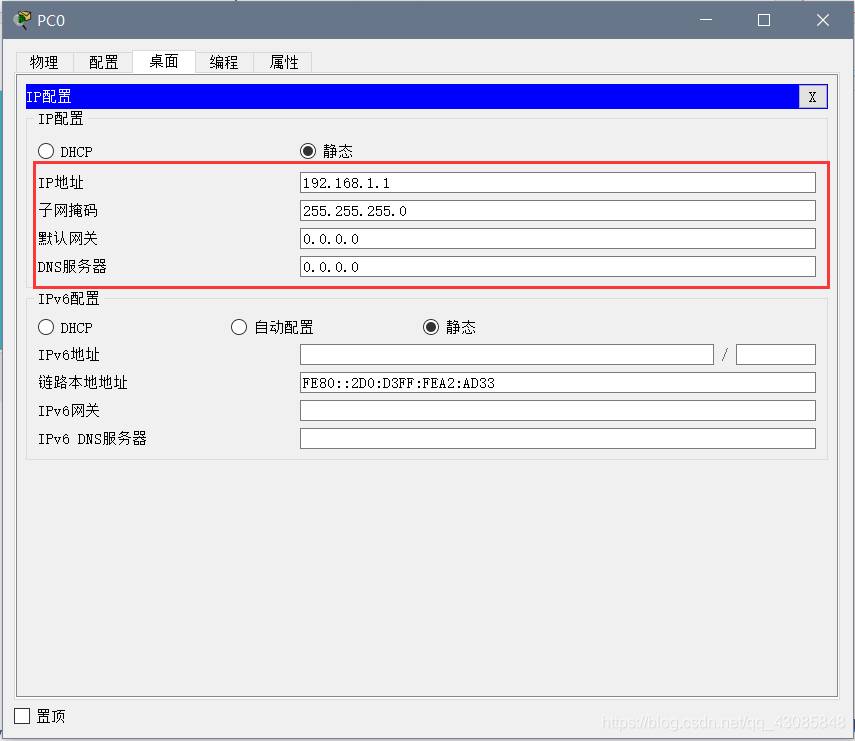This screenshot has height=741, width=855.
Task: Click the IPv6地址 label text
Action: tap(69, 354)
